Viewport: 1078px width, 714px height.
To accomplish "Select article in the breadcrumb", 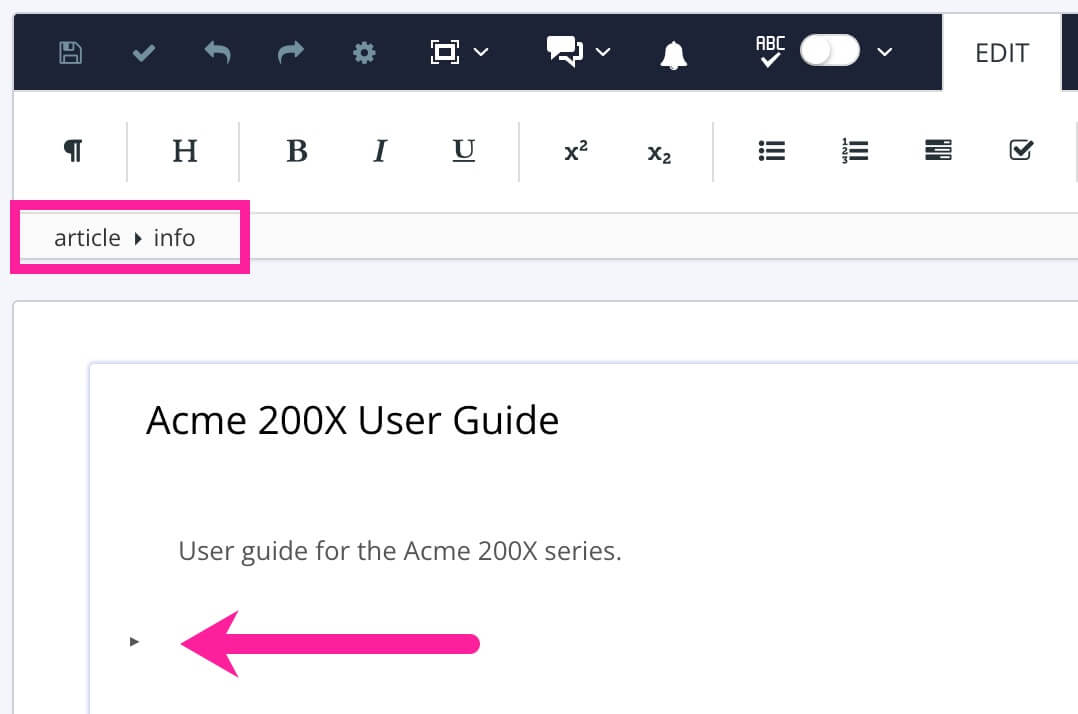I will click(x=87, y=238).
